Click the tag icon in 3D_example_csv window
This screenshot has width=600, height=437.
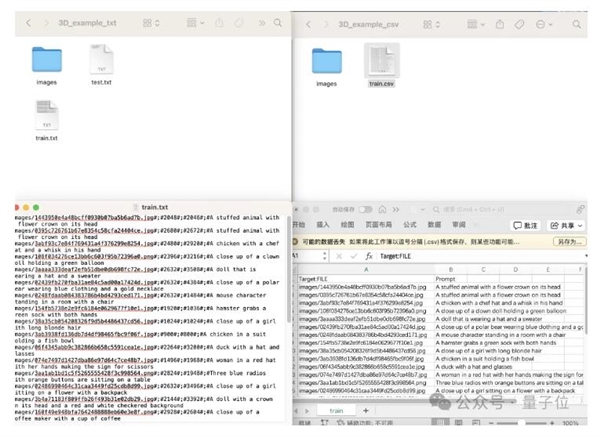click(519, 24)
